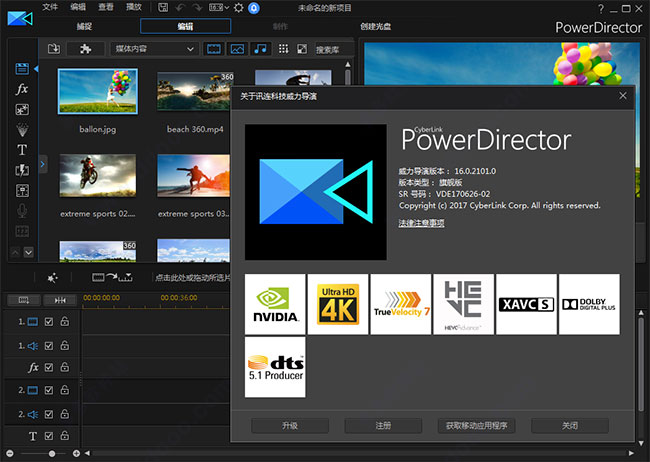This screenshot has width=650, height=462.
Task: Disable the video track 1 checkbox
Action: (50, 322)
